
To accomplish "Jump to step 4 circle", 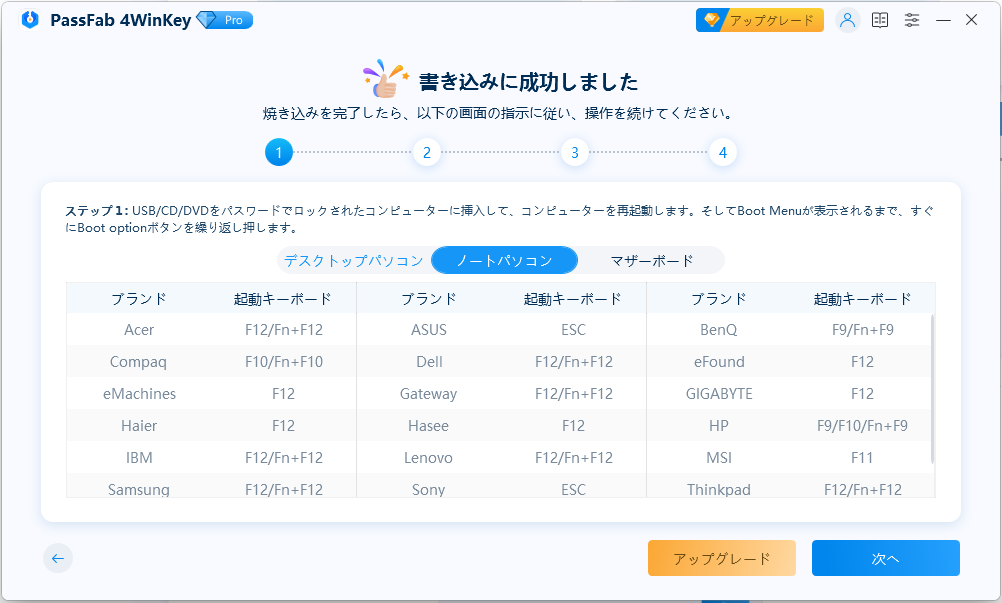I will 722,153.
